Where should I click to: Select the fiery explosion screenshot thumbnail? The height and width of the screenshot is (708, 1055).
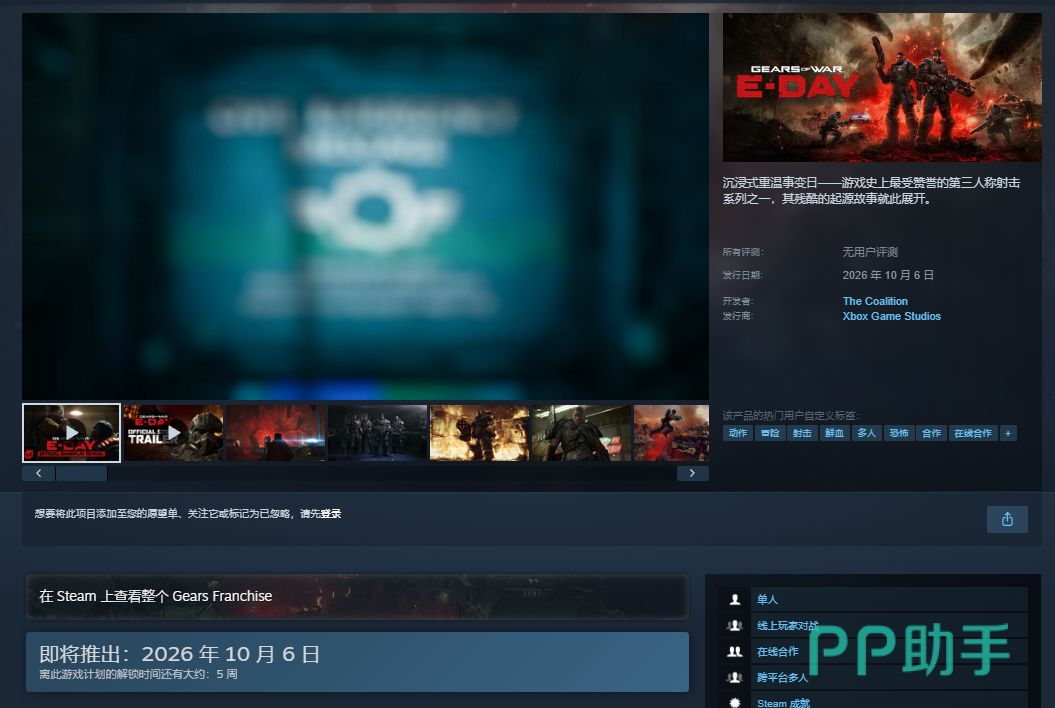pos(480,433)
